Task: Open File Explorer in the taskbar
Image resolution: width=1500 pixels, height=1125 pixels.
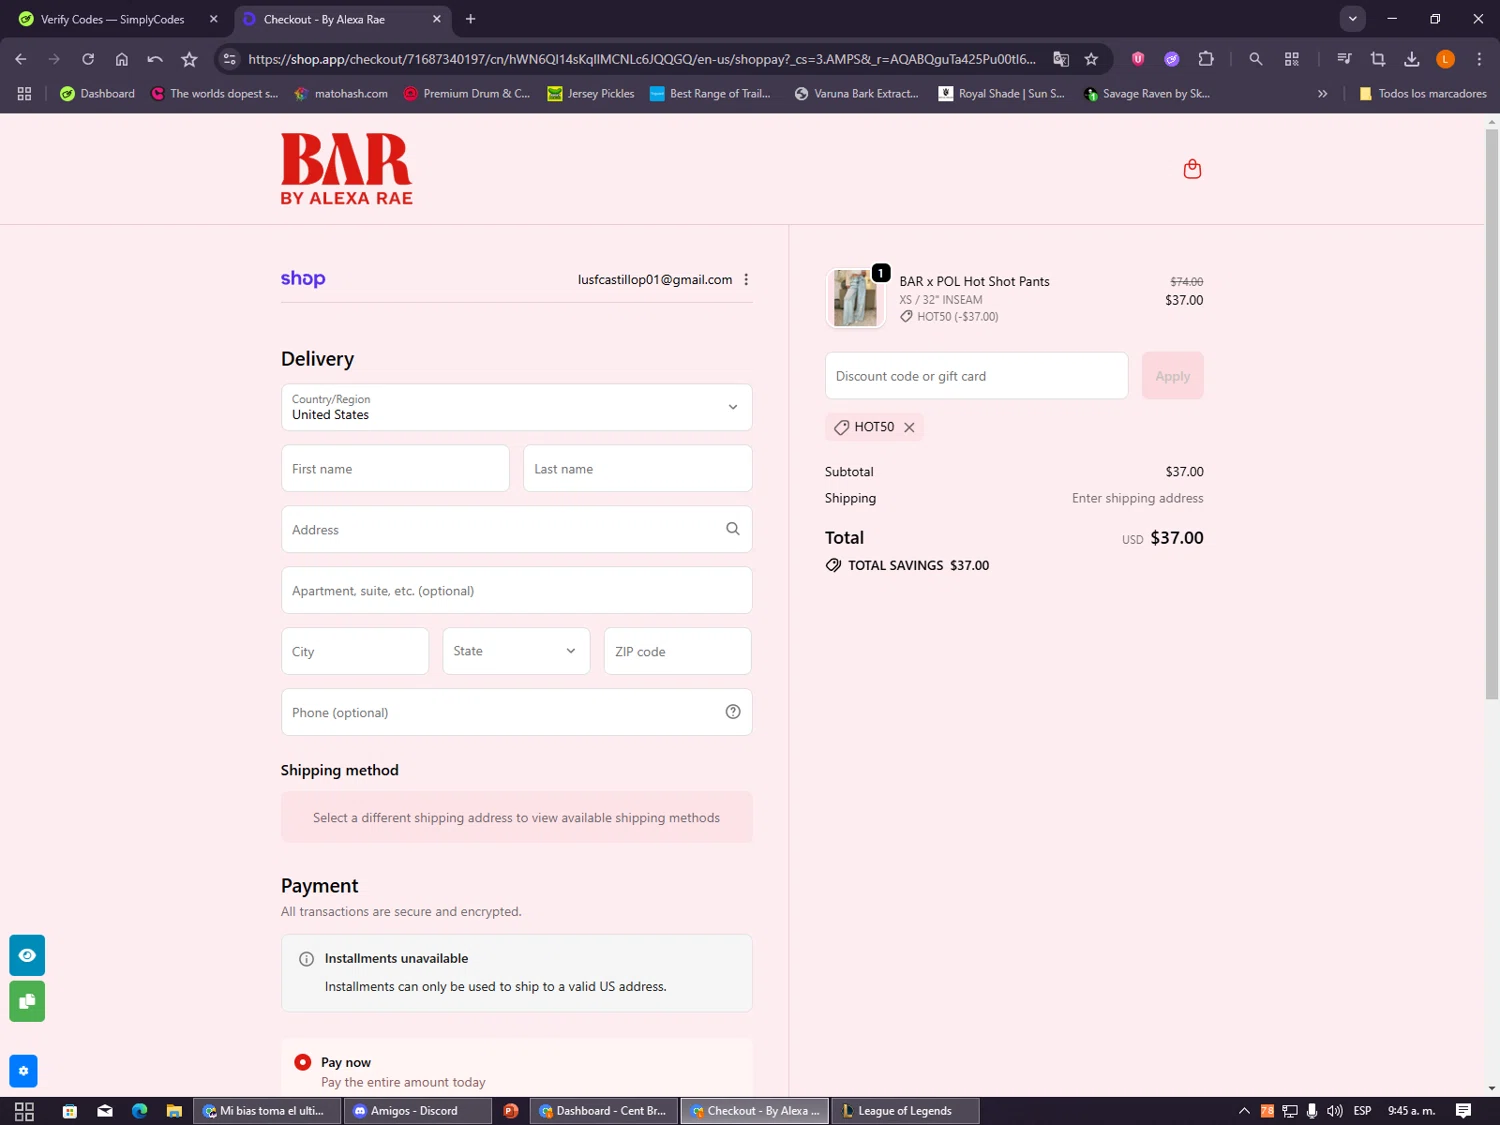Action: (x=174, y=1111)
